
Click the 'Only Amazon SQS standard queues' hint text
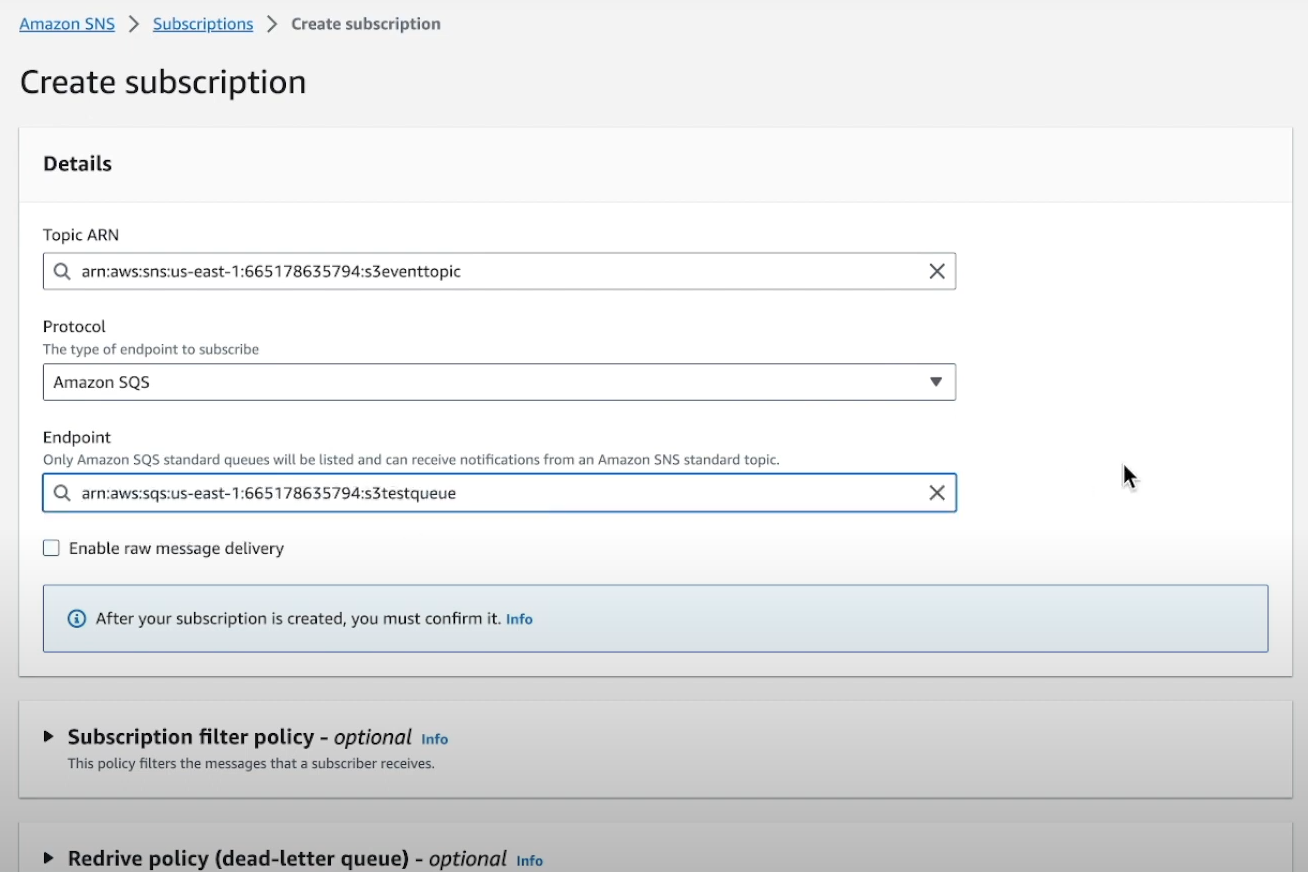click(x=411, y=460)
